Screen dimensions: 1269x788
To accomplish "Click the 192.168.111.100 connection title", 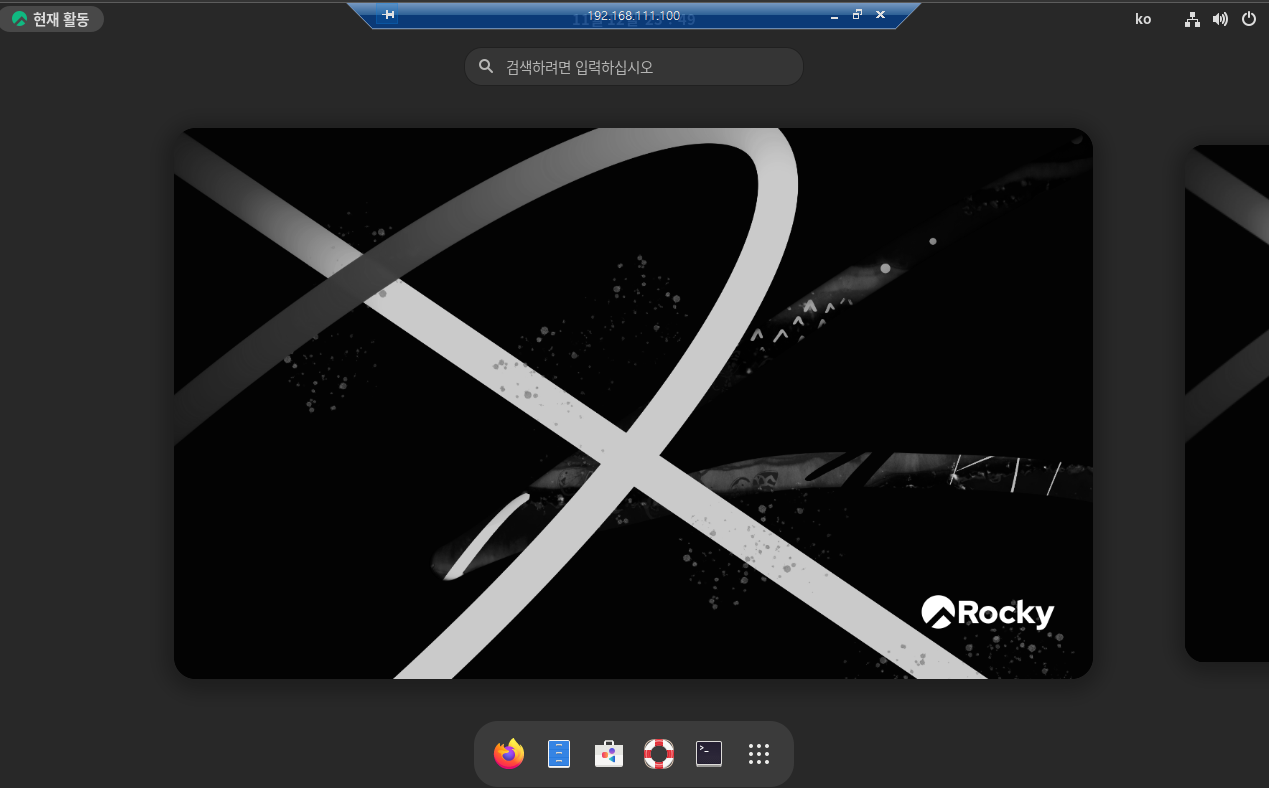I will [634, 16].
